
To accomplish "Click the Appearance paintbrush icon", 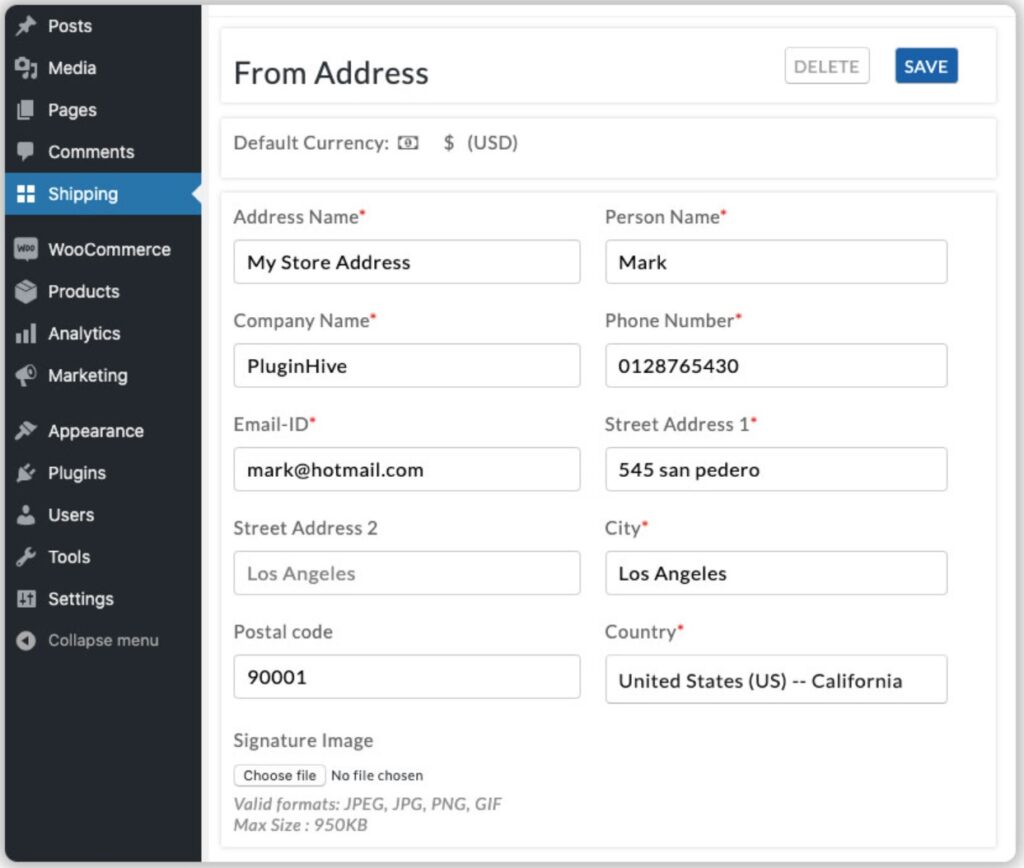I will click(x=25, y=431).
